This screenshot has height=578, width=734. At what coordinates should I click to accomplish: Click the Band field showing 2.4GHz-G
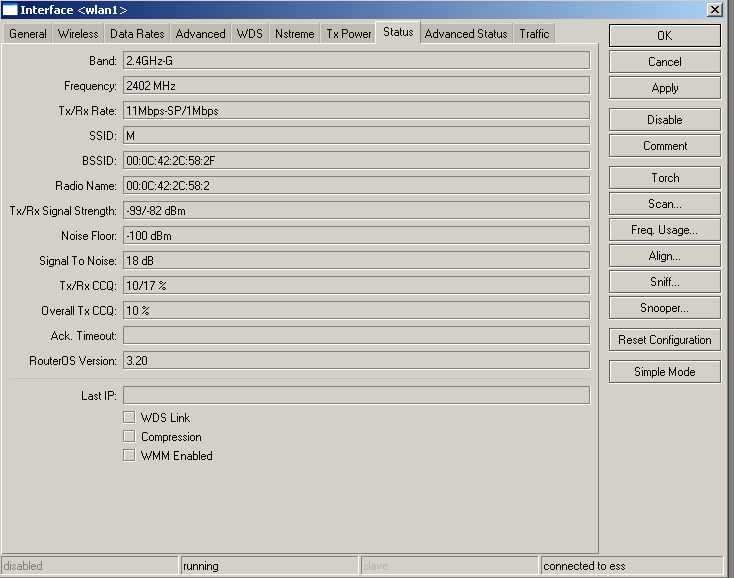[x=356, y=60]
